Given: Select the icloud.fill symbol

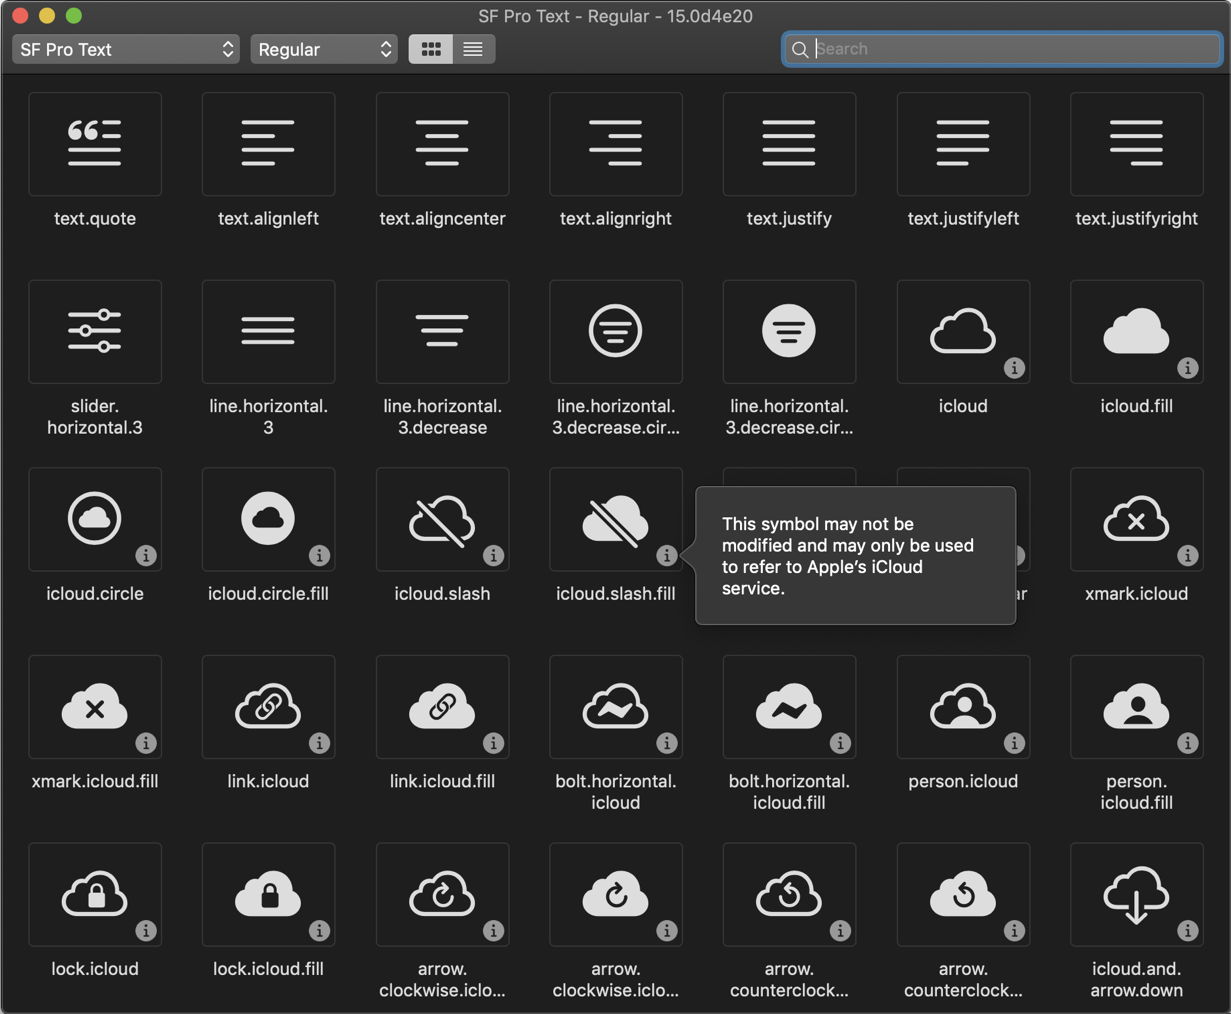Looking at the screenshot, I should coord(1136,332).
